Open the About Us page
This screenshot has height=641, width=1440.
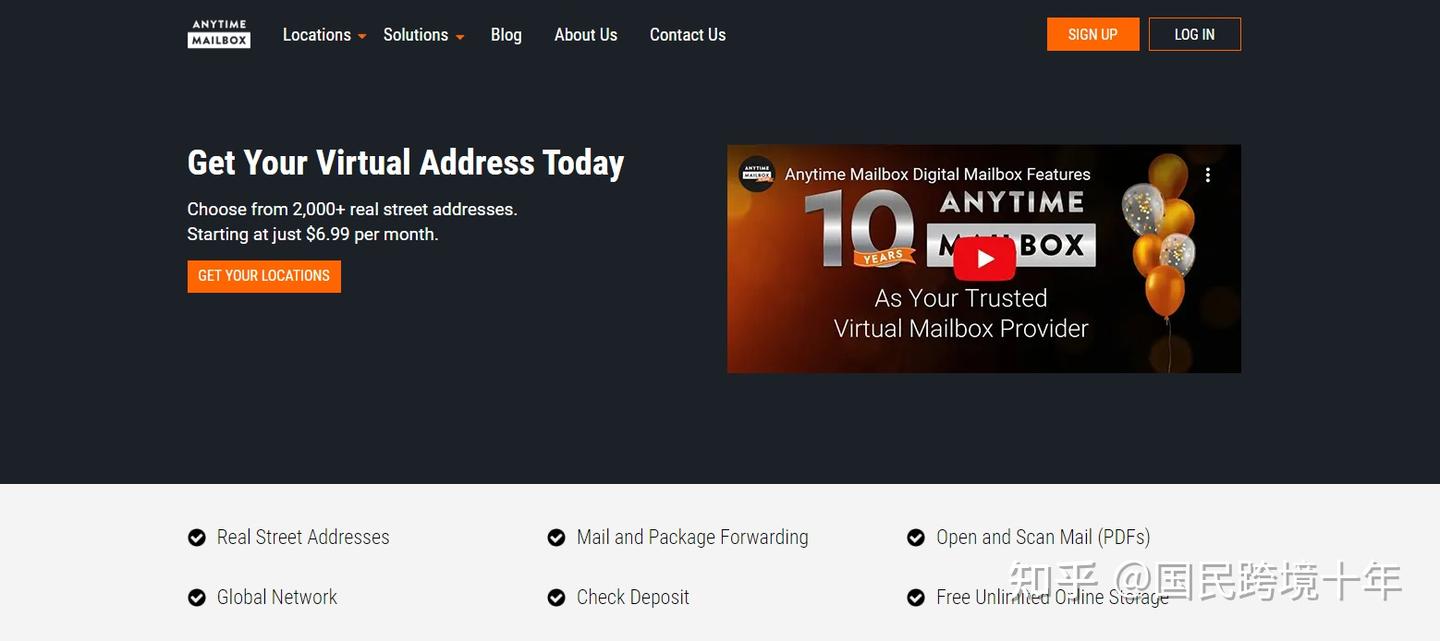point(586,35)
